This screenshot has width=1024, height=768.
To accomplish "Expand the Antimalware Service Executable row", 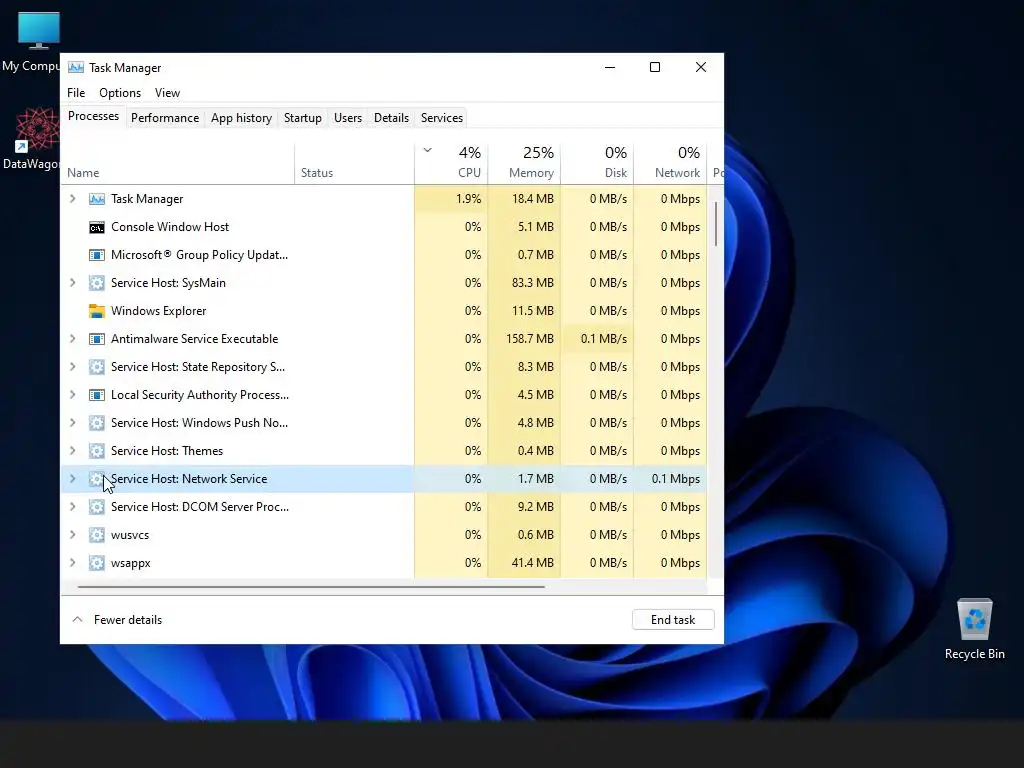I will 72,339.
